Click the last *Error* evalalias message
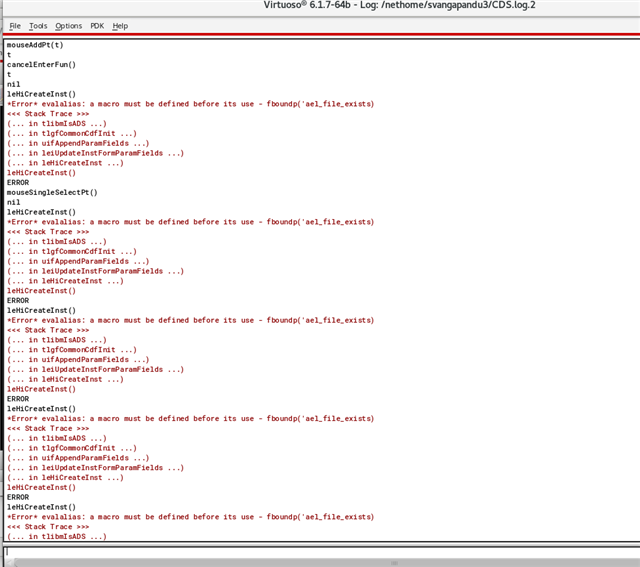Viewport: 640px width, 567px height. [190, 517]
